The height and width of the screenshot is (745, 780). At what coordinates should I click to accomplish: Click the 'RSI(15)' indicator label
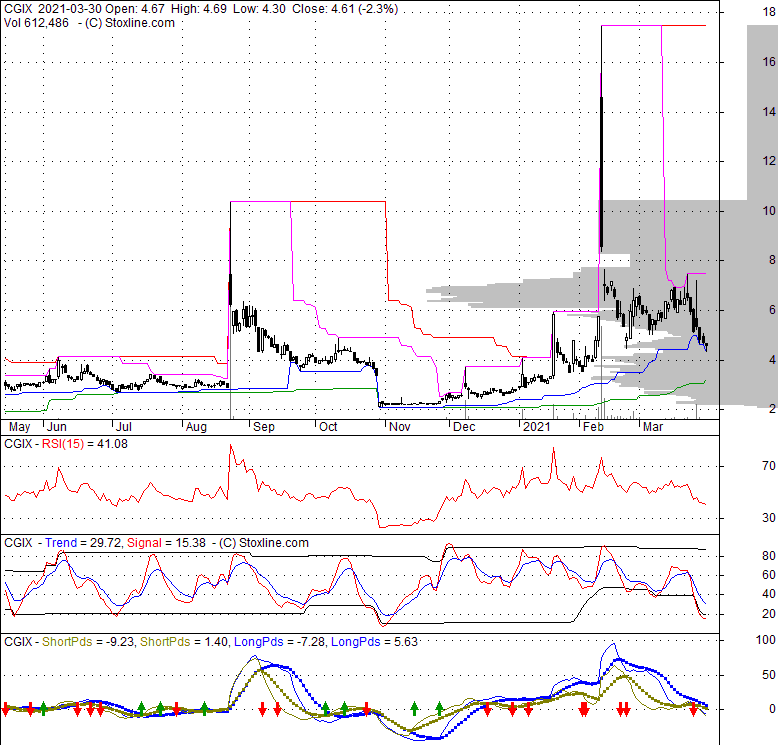tap(63, 444)
